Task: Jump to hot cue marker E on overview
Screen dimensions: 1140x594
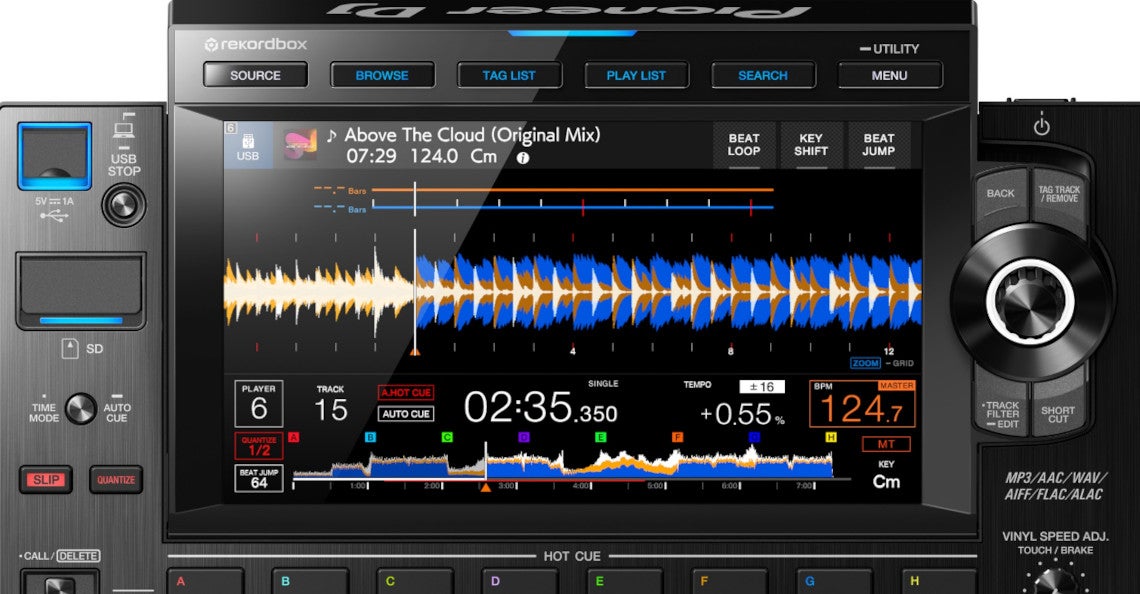Action: point(601,437)
